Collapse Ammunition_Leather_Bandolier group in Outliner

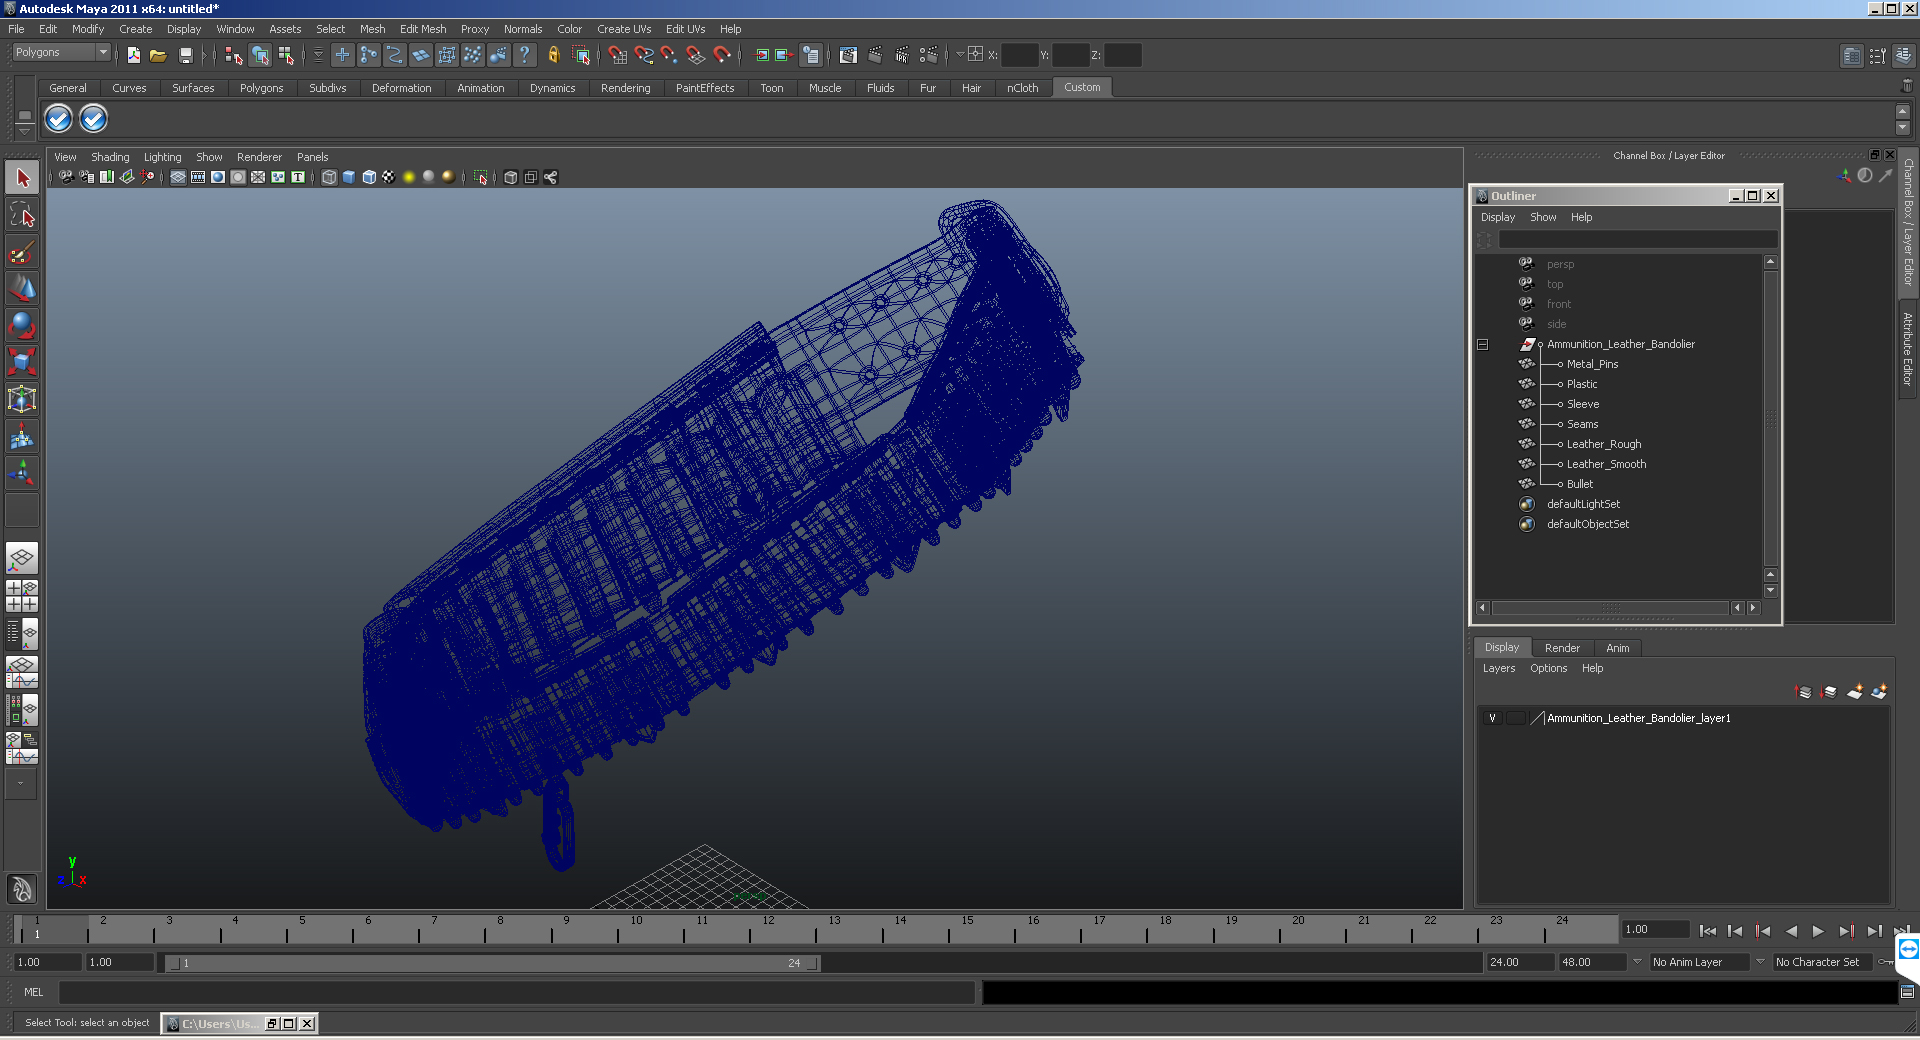click(1483, 345)
